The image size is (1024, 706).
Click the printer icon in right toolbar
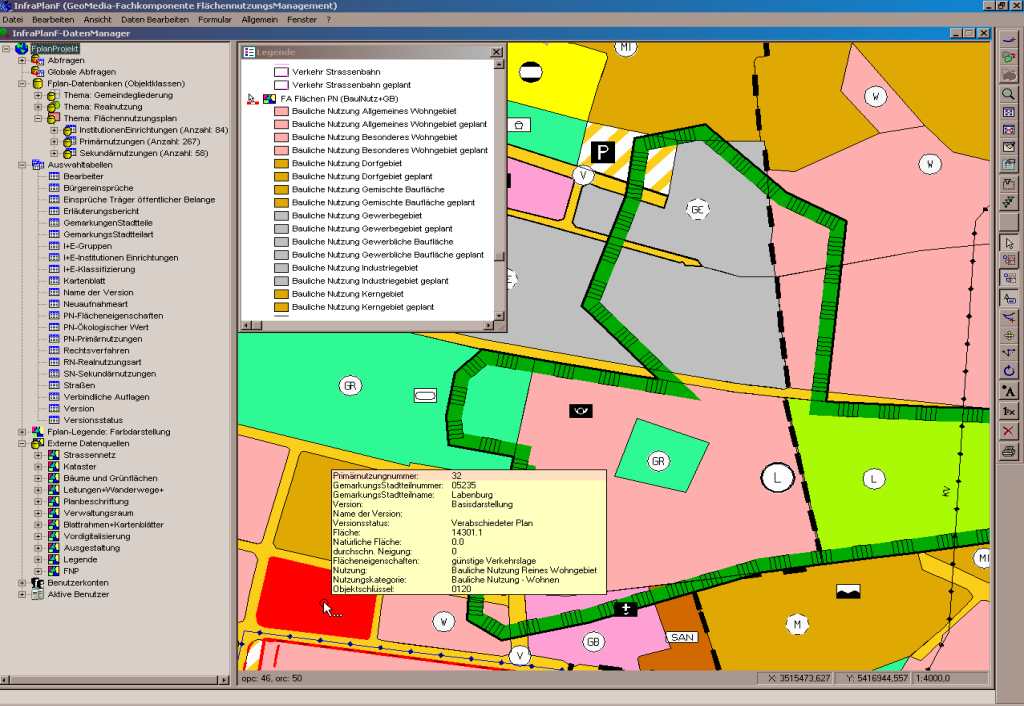(x=1008, y=451)
